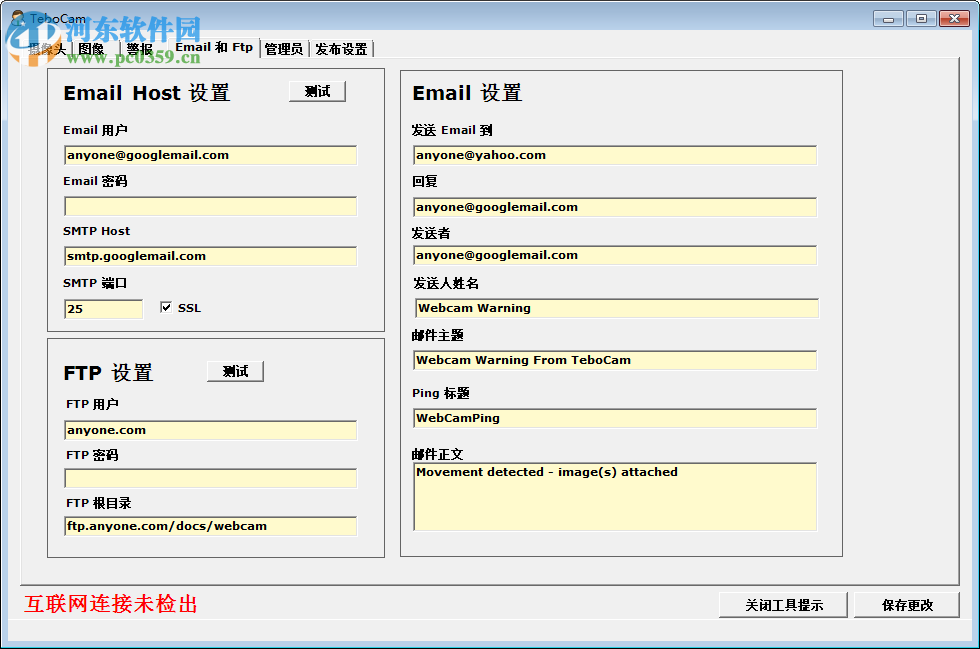980x649 pixels.
Task: Maximize the TeboCam window
Action: click(921, 19)
